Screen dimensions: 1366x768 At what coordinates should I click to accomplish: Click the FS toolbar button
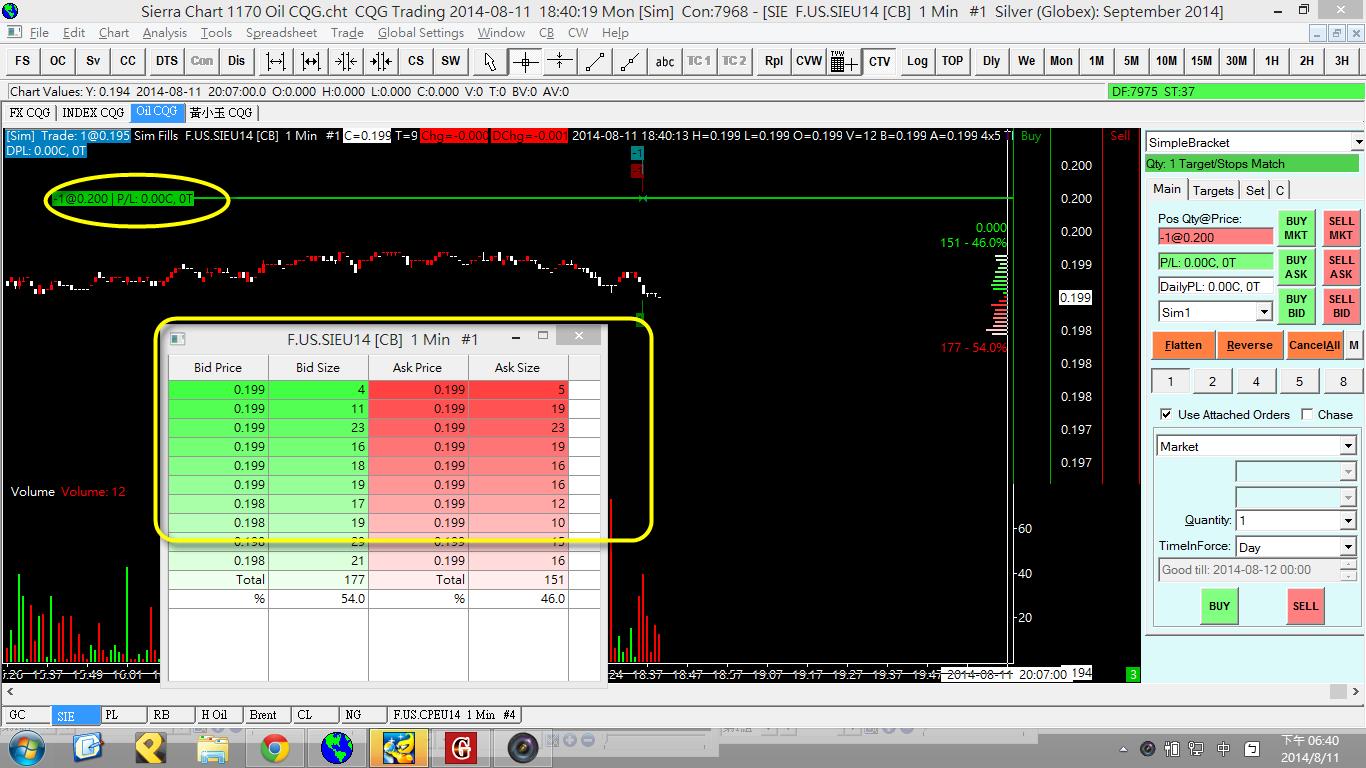pyautogui.click(x=22, y=61)
